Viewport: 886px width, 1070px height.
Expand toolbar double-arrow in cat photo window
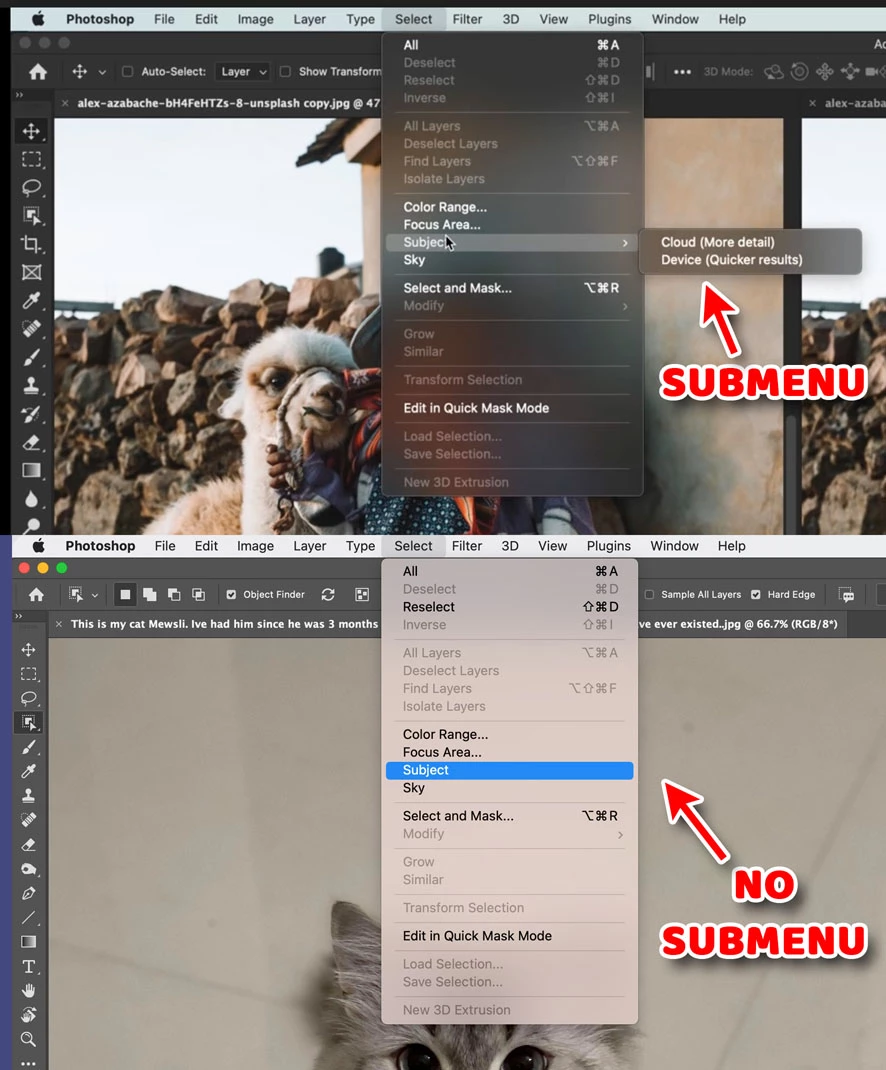click(x=18, y=616)
